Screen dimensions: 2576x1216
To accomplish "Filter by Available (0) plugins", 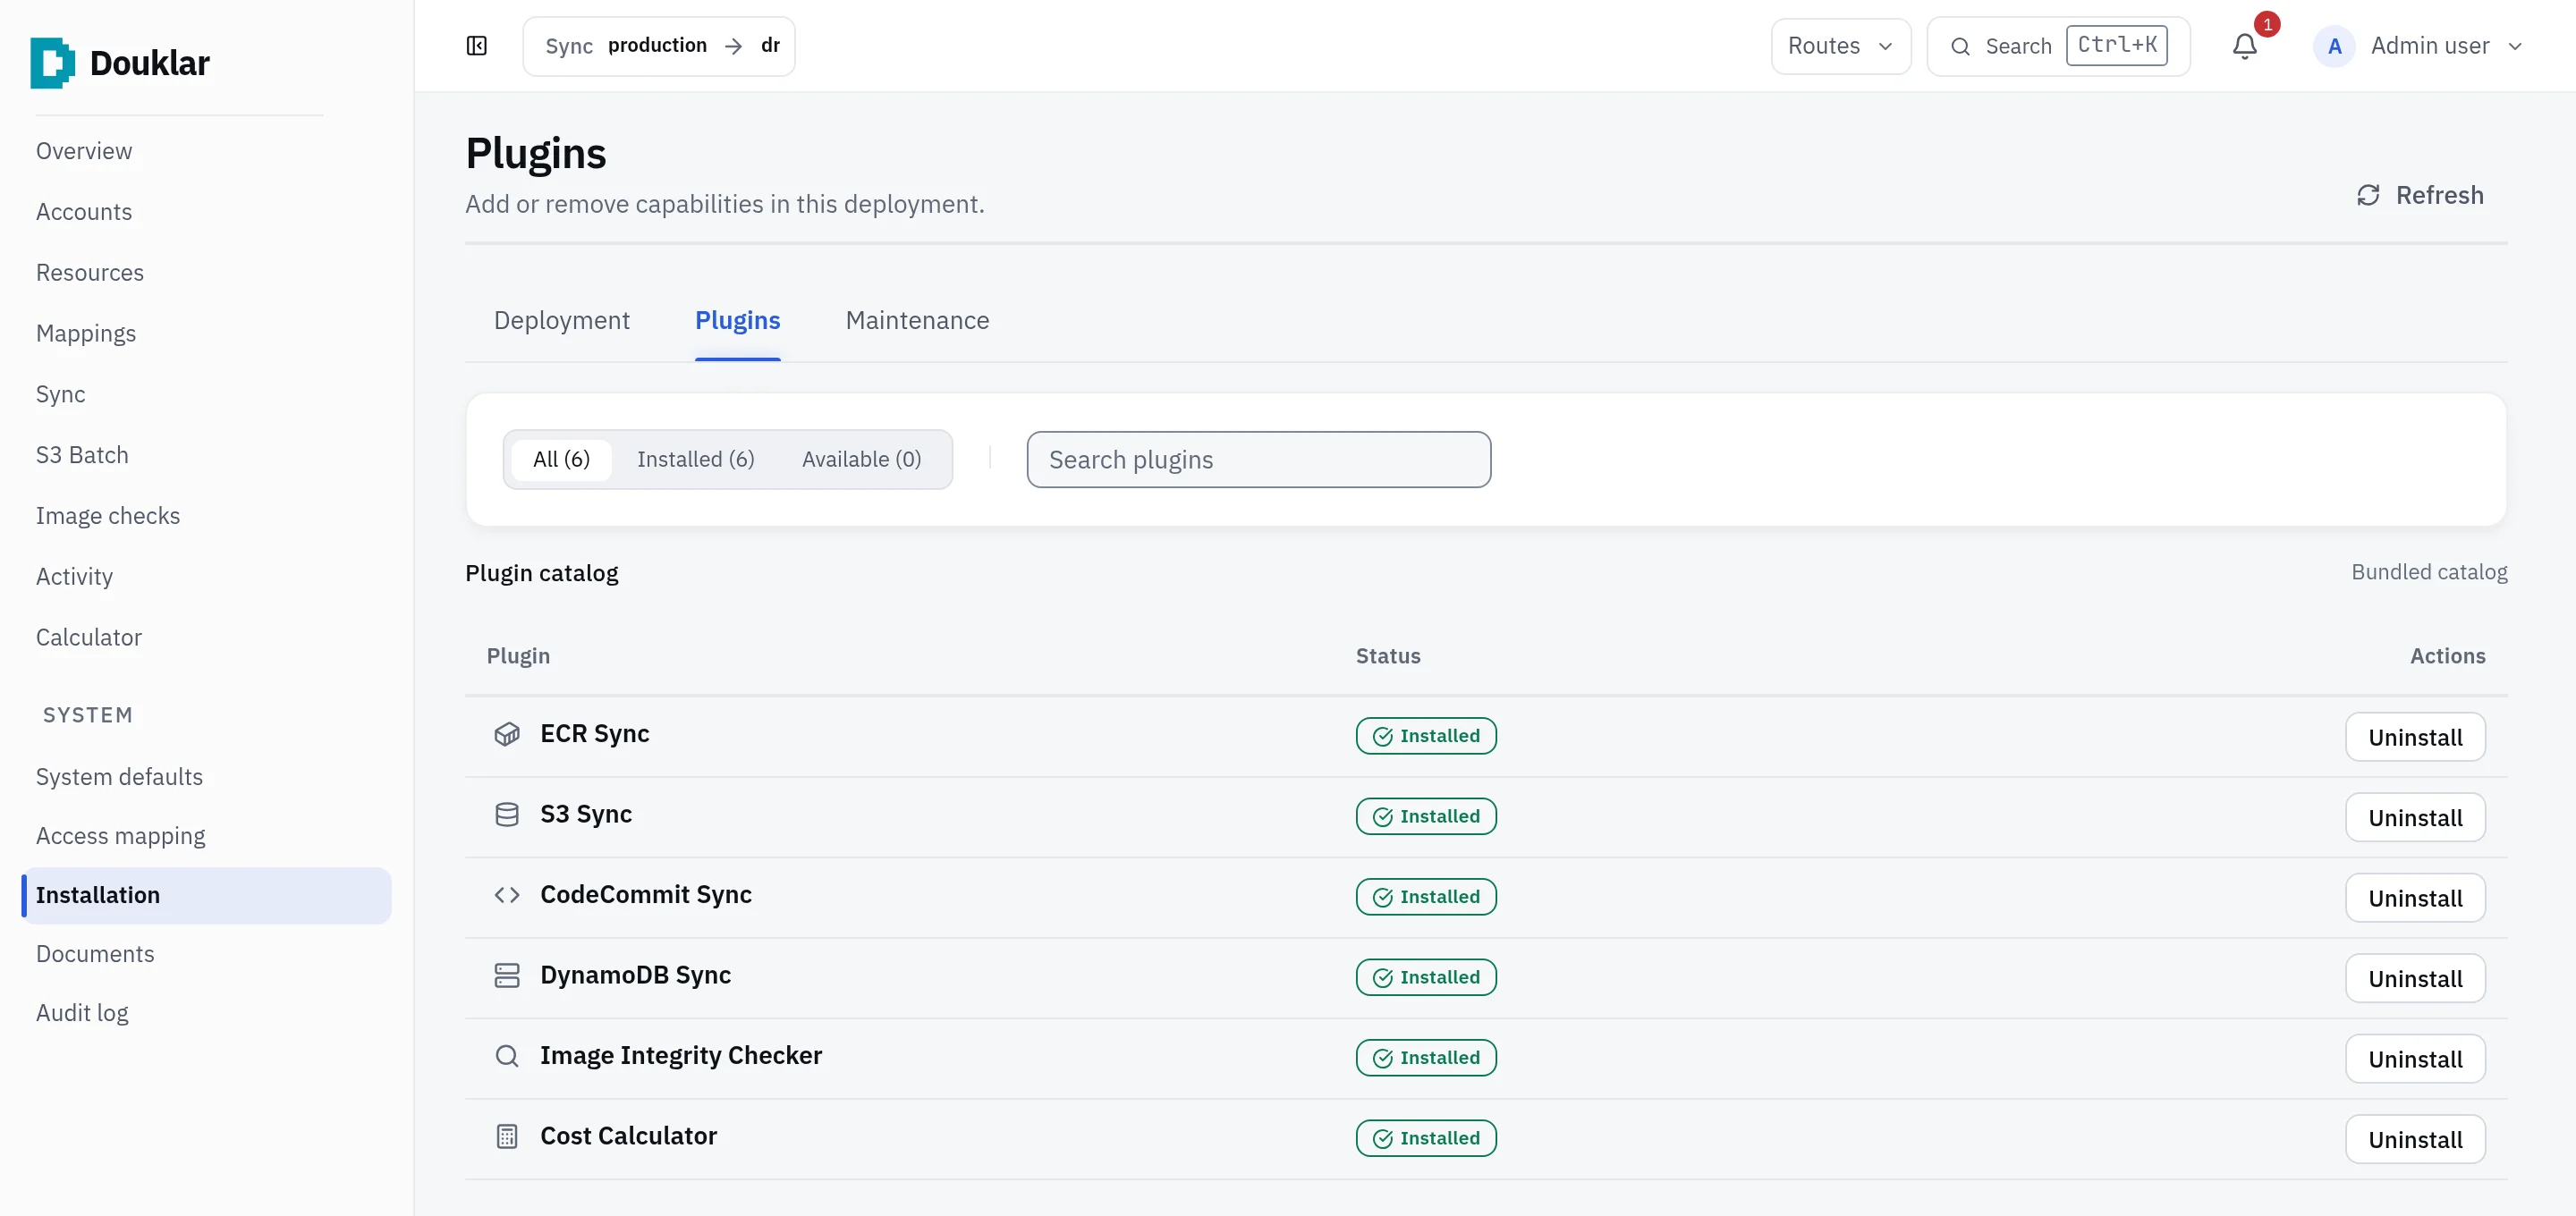I will pyautogui.click(x=861, y=459).
